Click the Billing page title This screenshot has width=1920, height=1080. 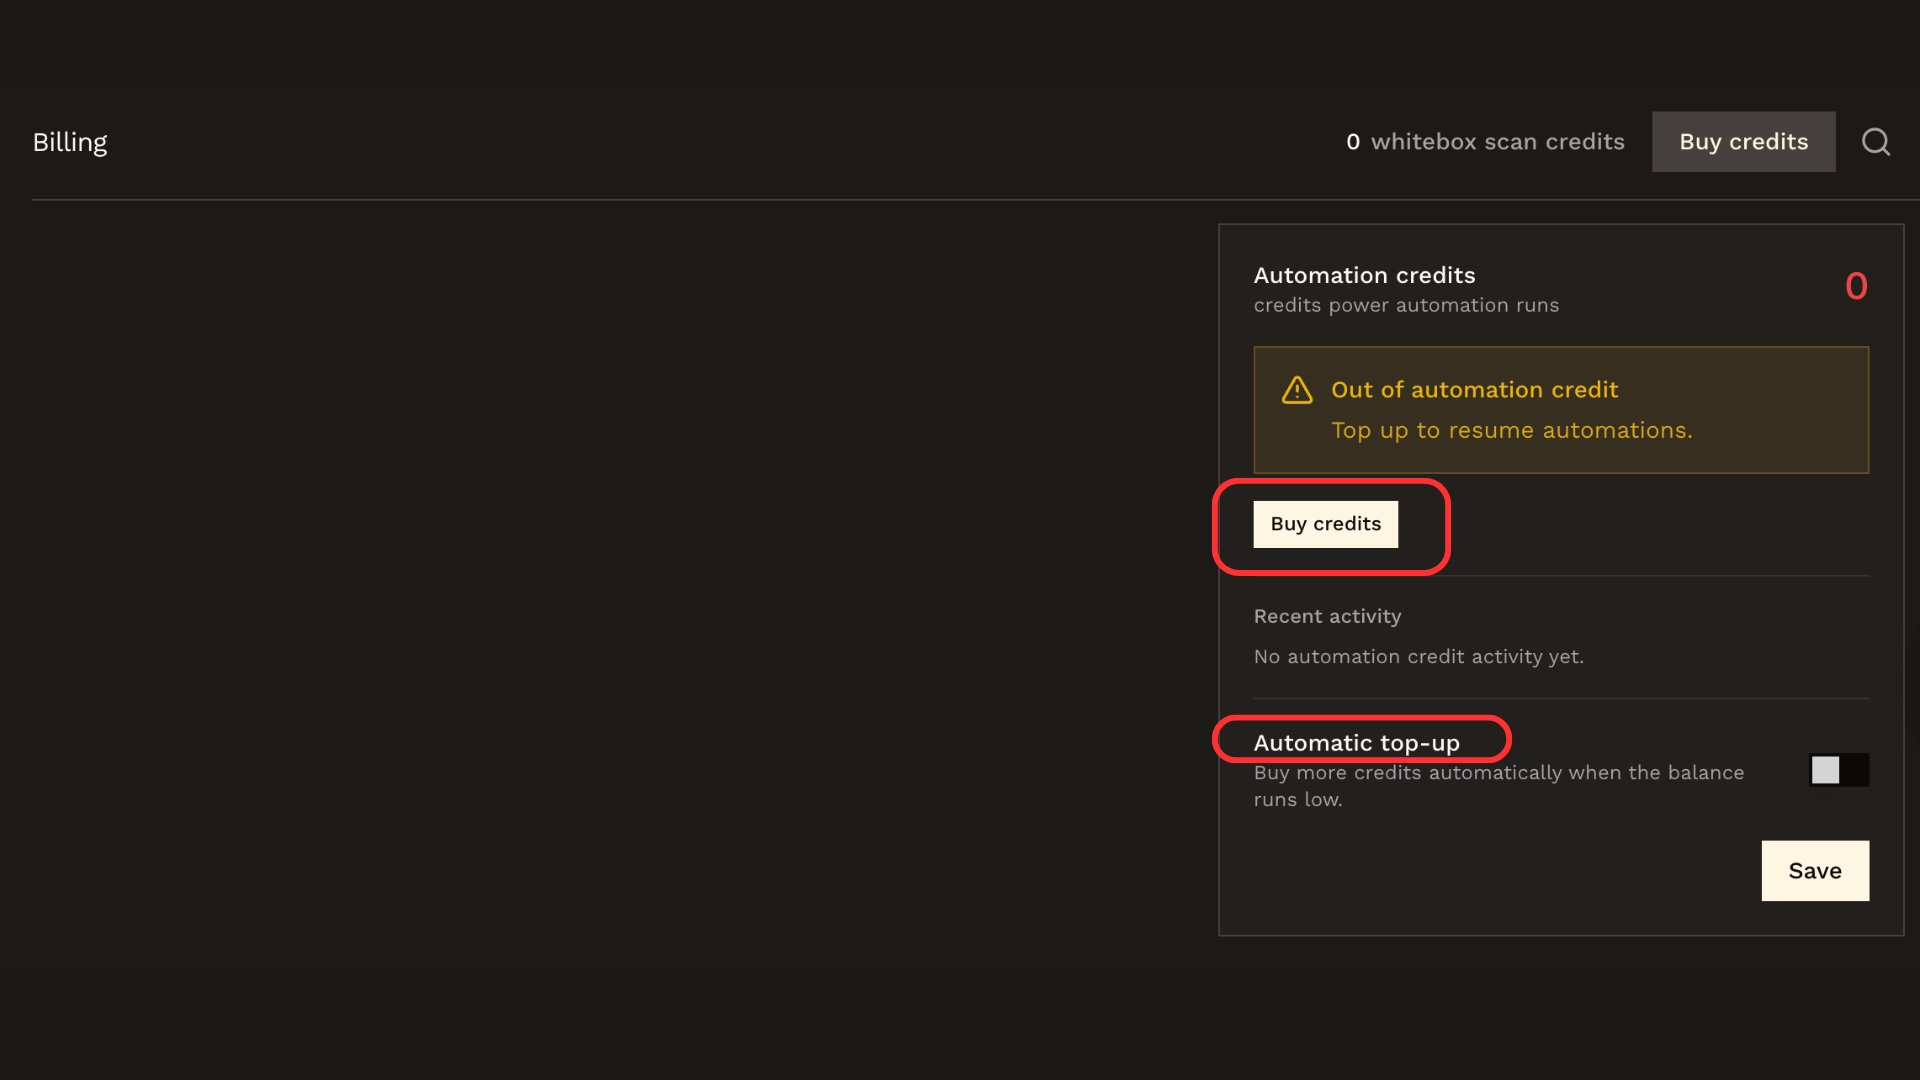click(x=70, y=142)
